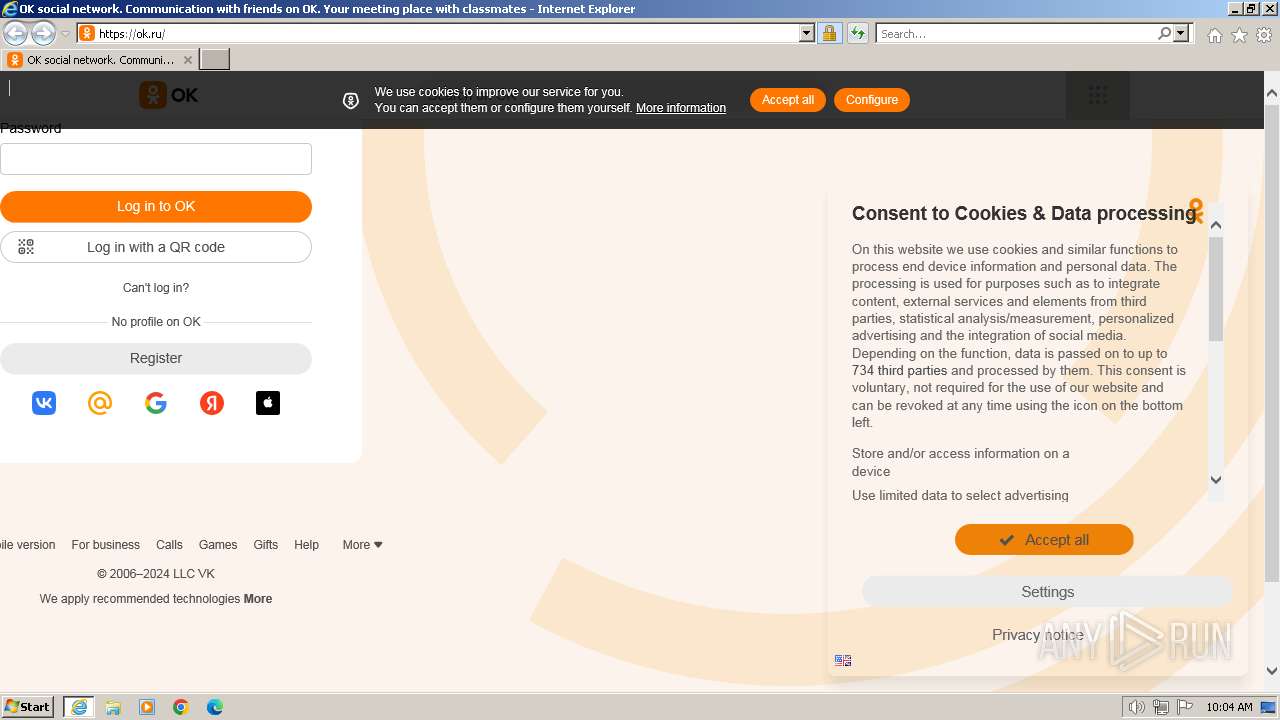The image size is (1280, 720).
Task: Open File Explorer in the taskbar
Action: point(113,707)
